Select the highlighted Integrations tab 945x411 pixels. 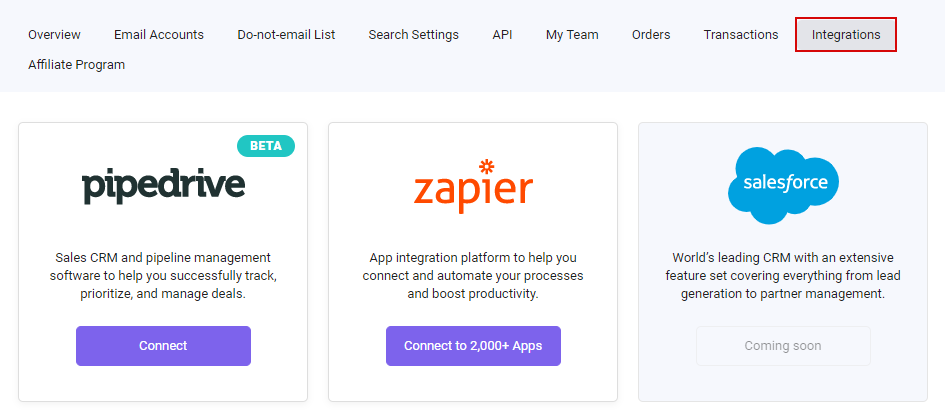point(846,34)
